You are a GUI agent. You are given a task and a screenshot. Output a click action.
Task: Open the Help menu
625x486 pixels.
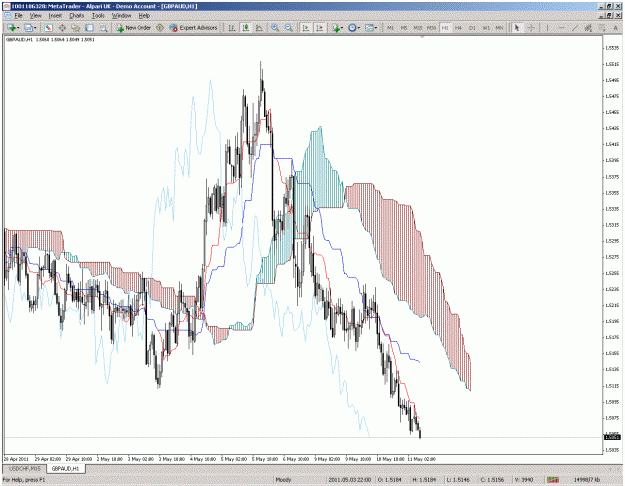pyautogui.click(x=144, y=16)
